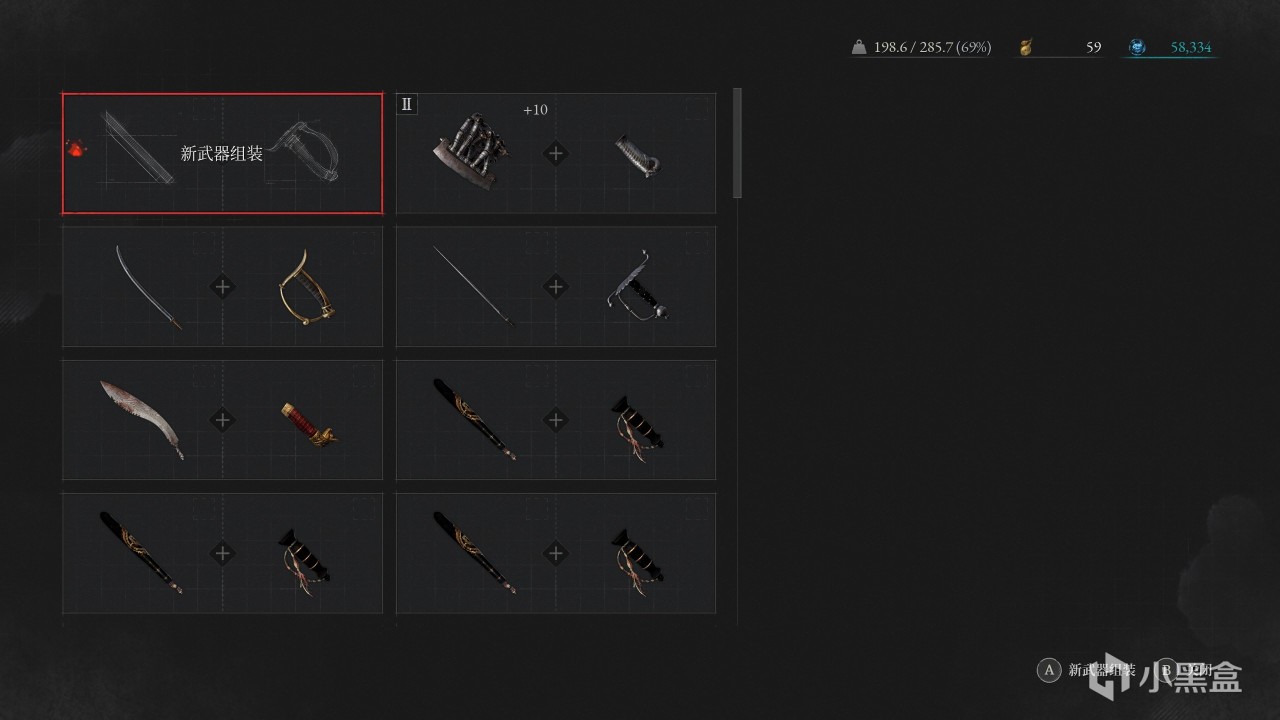The height and width of the screenshot is (720, 1280).
Task: Click the A button prompt for new assembly
Action: coord(1049,670)
